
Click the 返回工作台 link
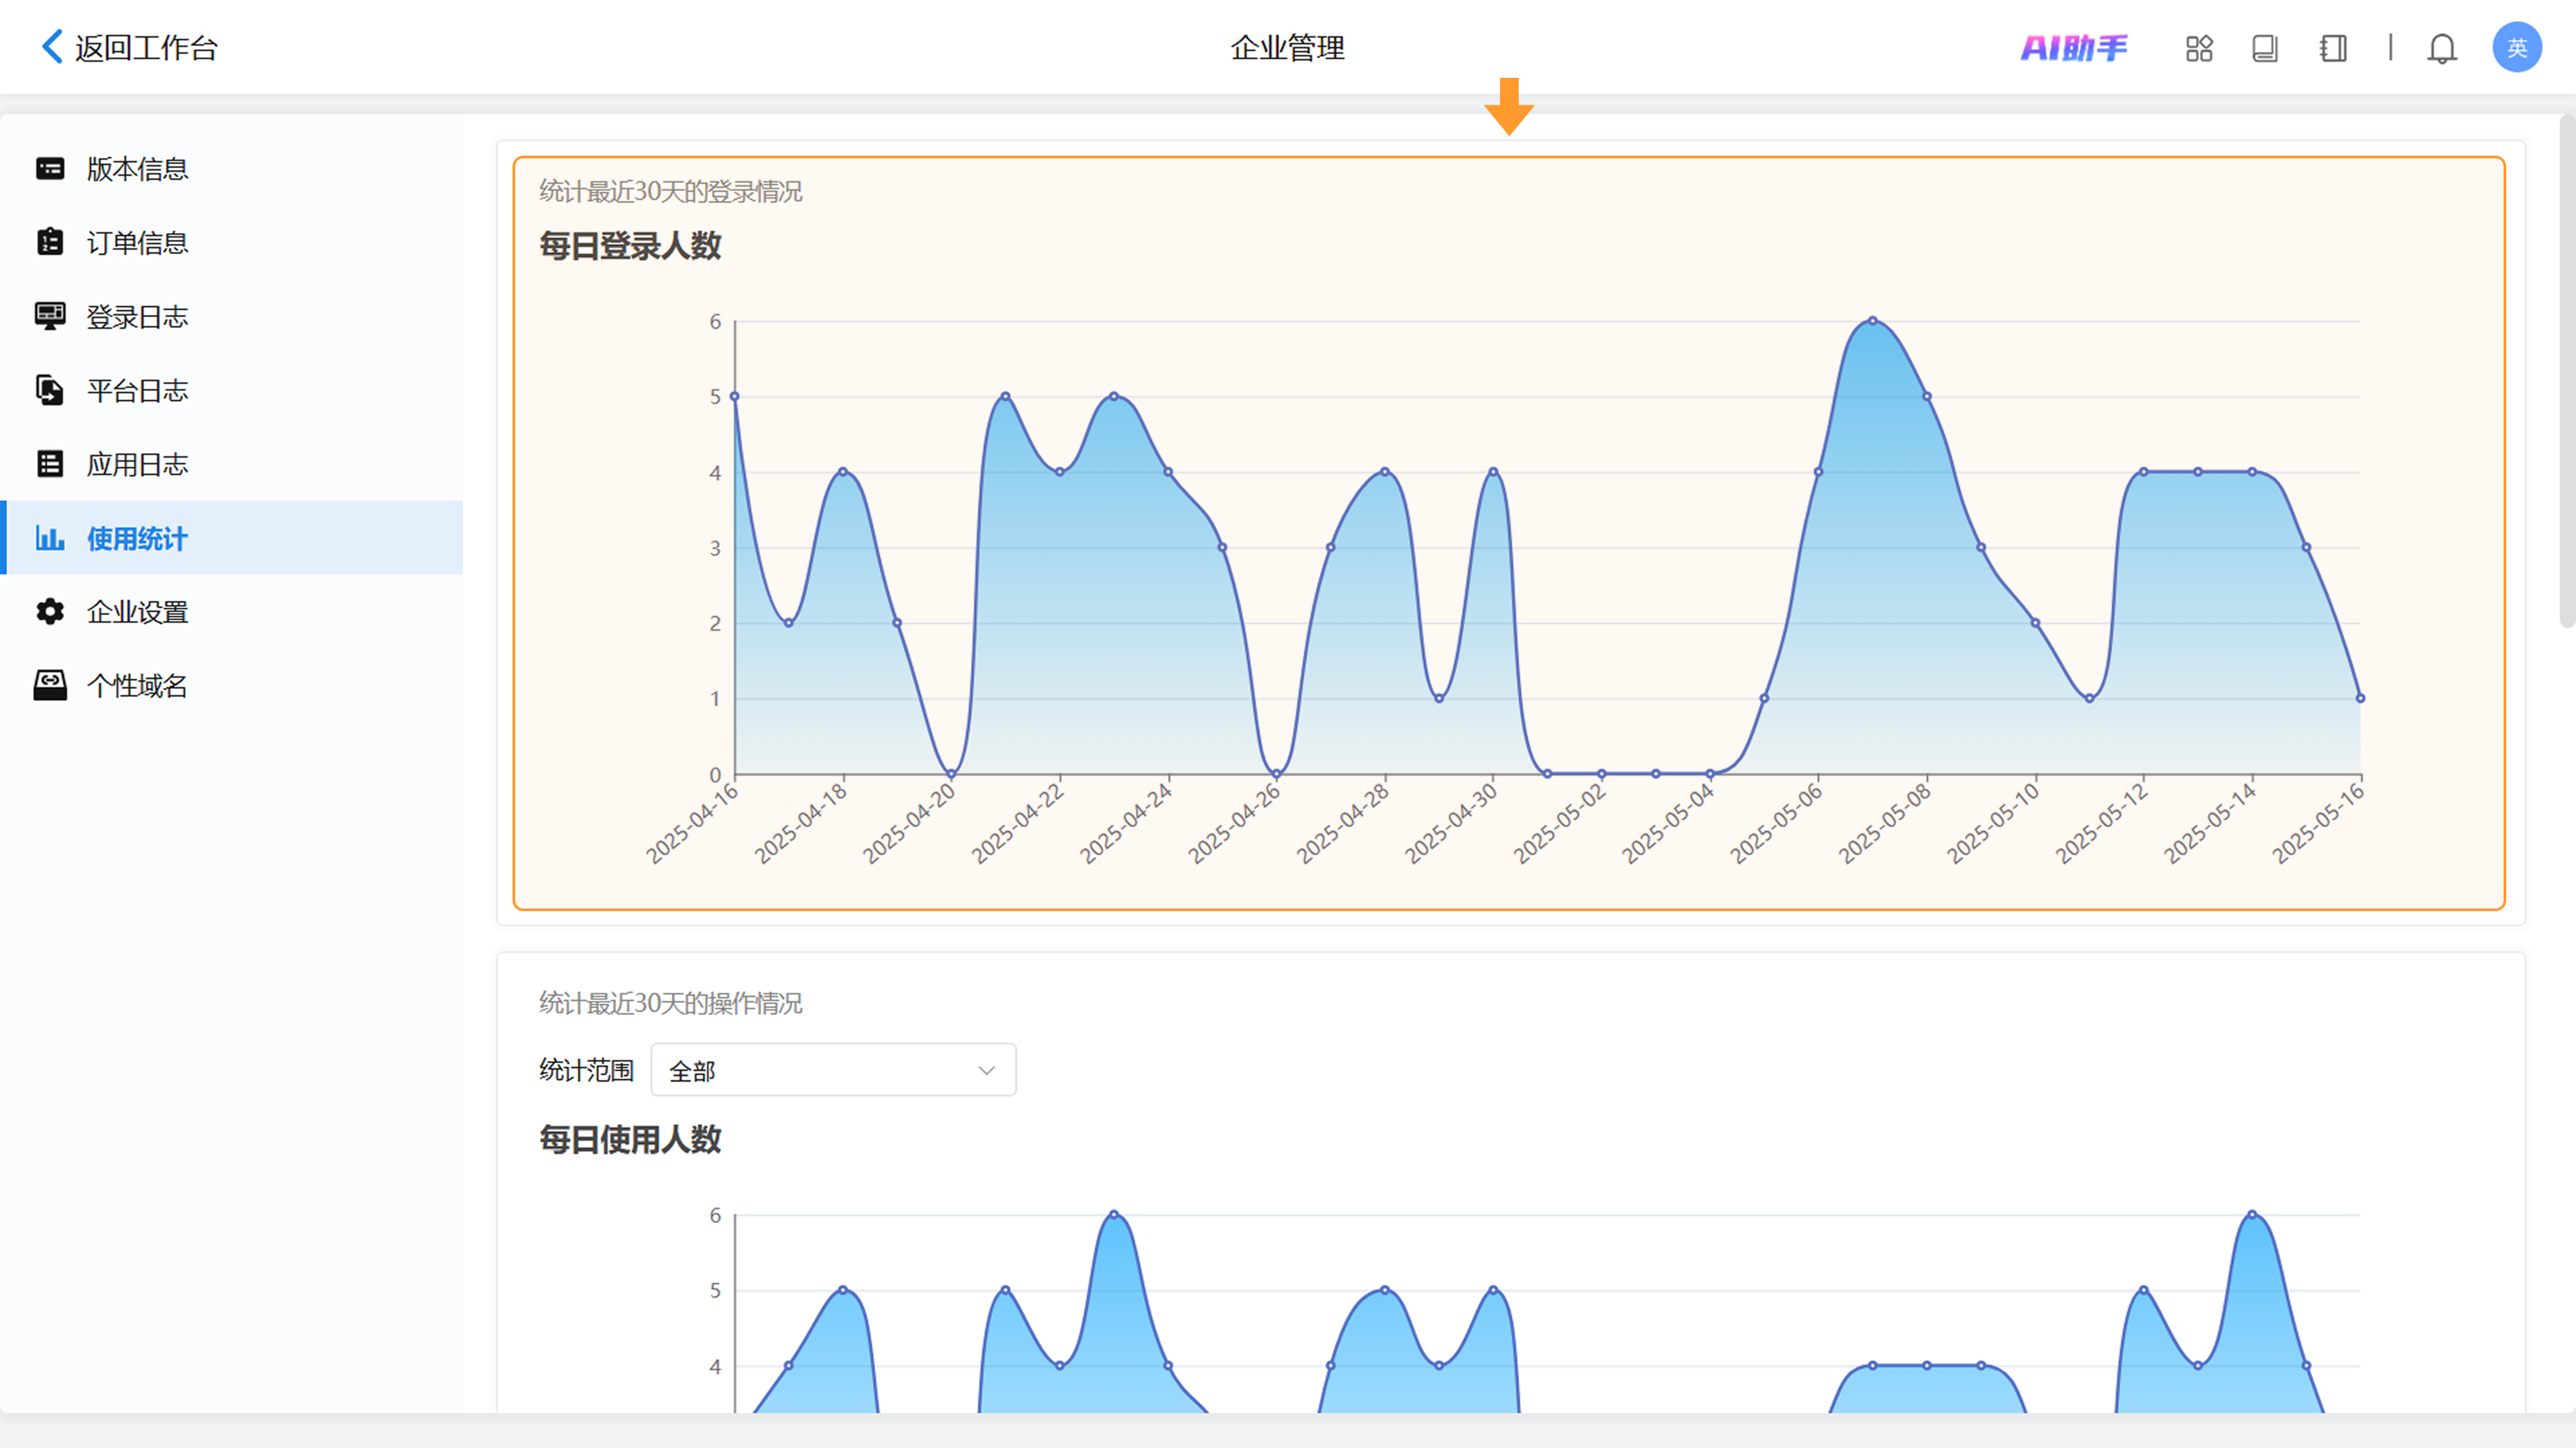tap(146, 47)
